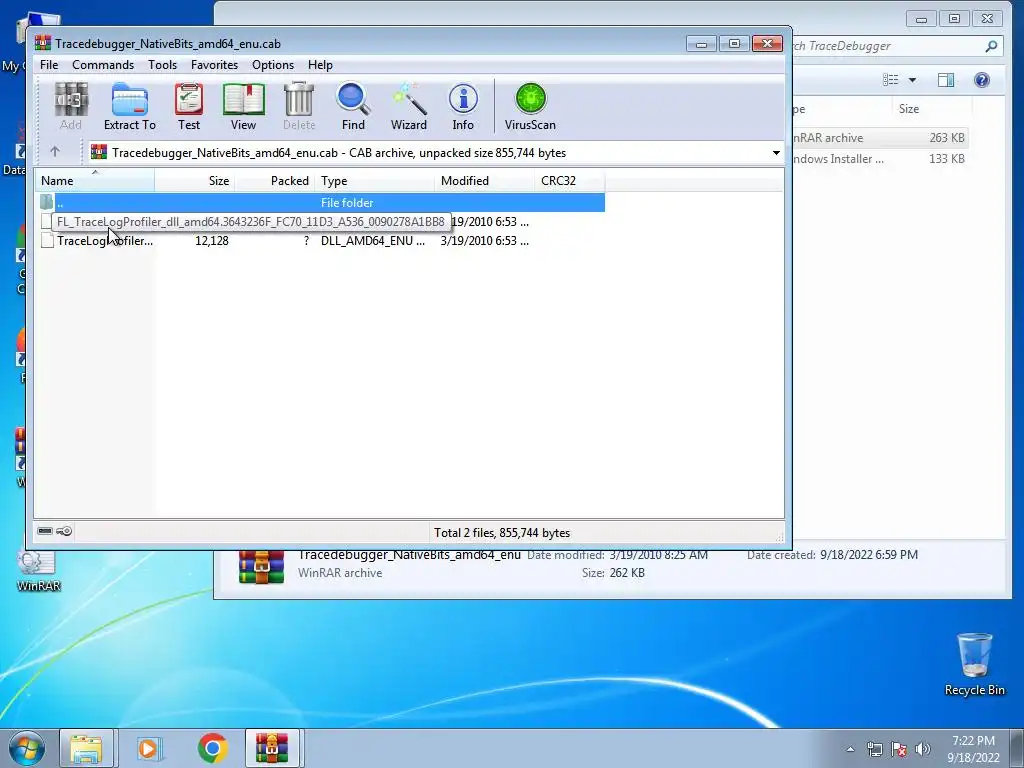Image resolution: width=1024 pixels, height=768 pixels.
Task: Open the Start menu orb
Action: pos(27,748)
